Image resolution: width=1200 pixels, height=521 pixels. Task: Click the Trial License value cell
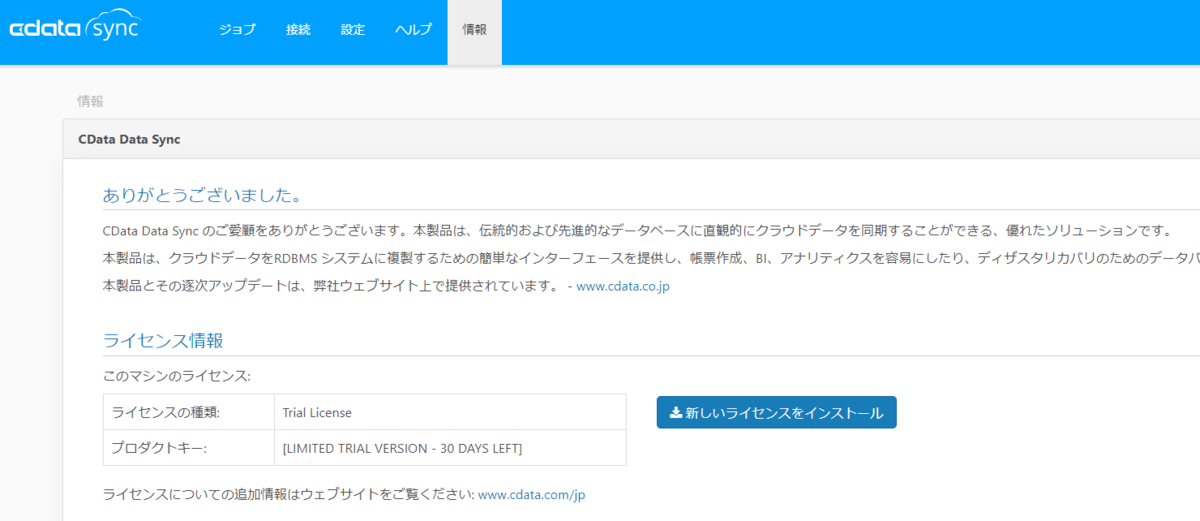point(450,412)
